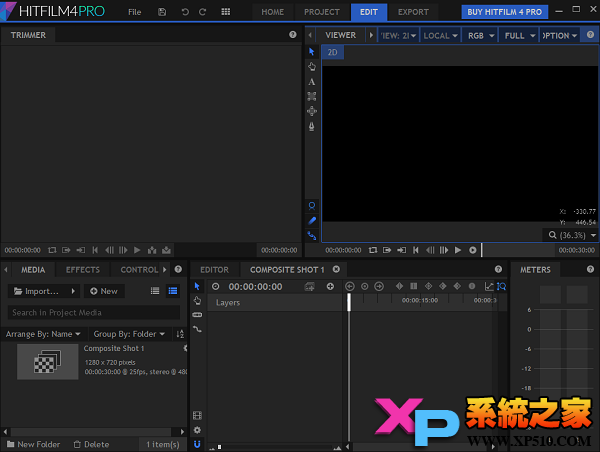Toggle Viewer loop playback
This screenshot has width=600, height=452.
coord(373,250)
